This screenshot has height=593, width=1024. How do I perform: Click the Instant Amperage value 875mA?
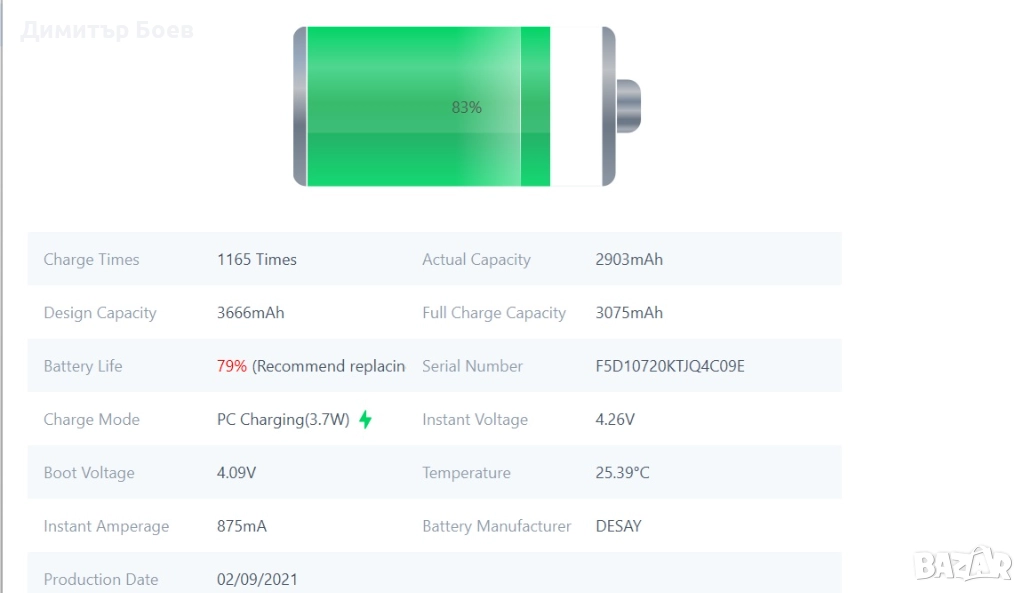(242, 526)
